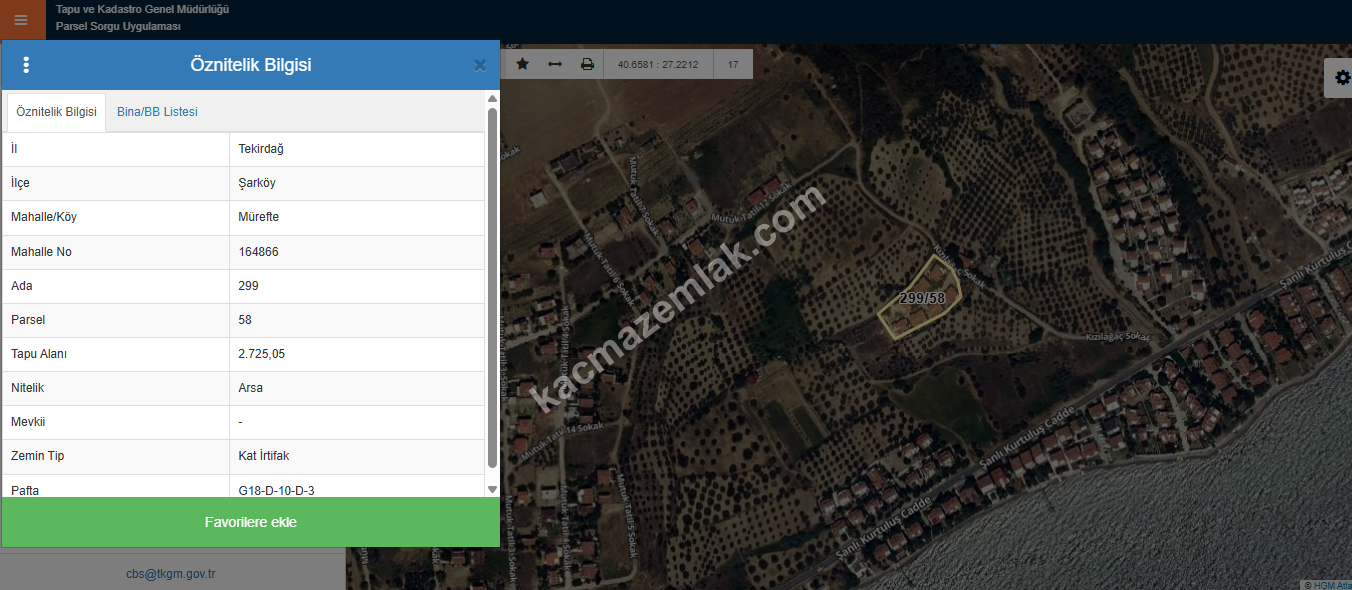Viewport: 1352px width, 590px height.
Task: Click the Mahalle No value 164866
Action: (x=258, y=252)
